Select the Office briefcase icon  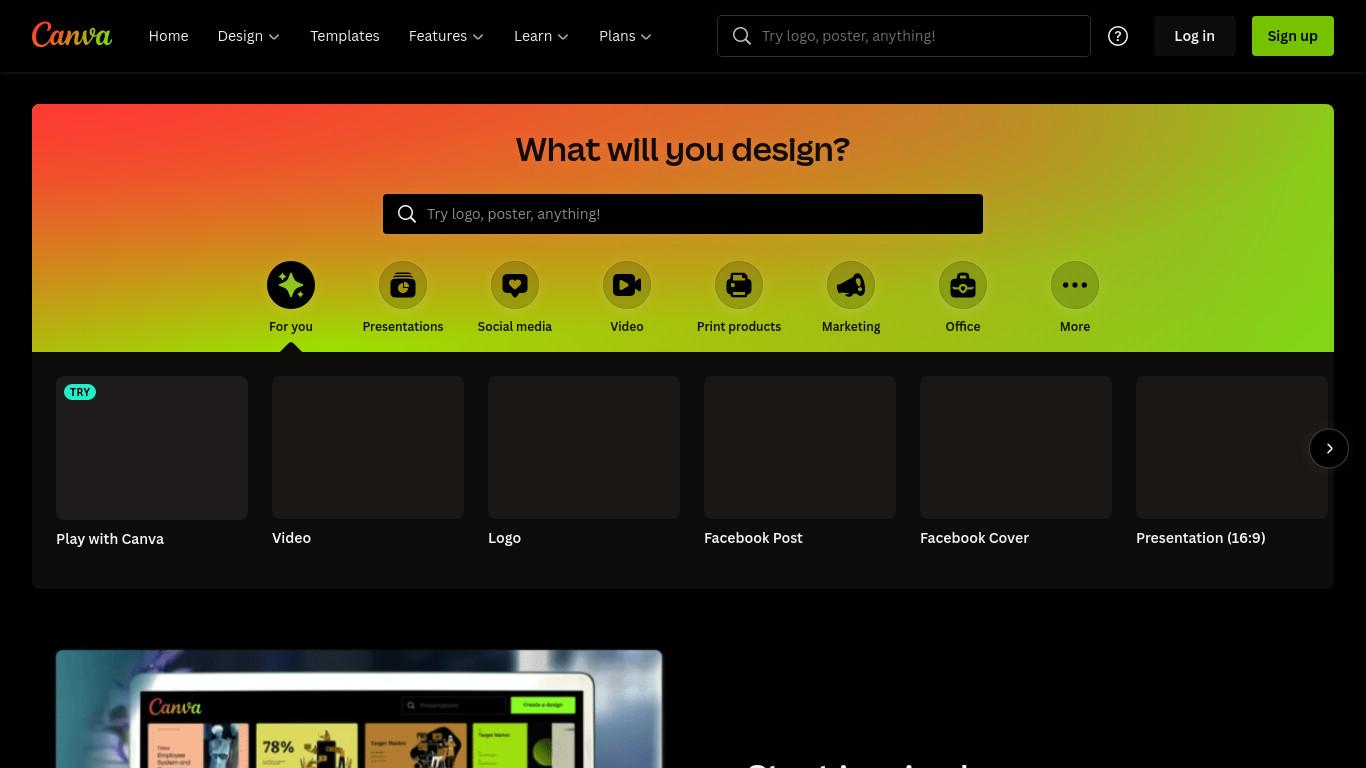[963, 285]
